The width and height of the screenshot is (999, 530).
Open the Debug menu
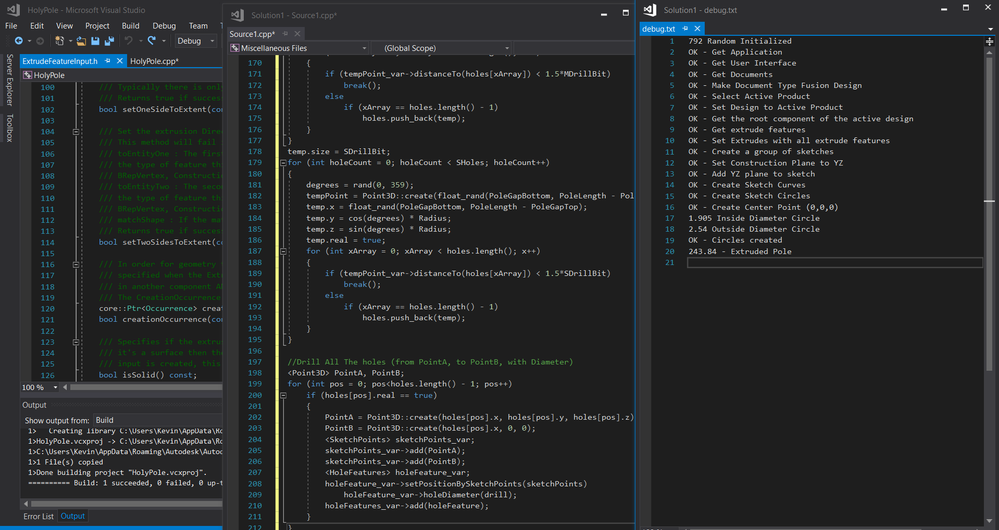click(x=164, y=25)
